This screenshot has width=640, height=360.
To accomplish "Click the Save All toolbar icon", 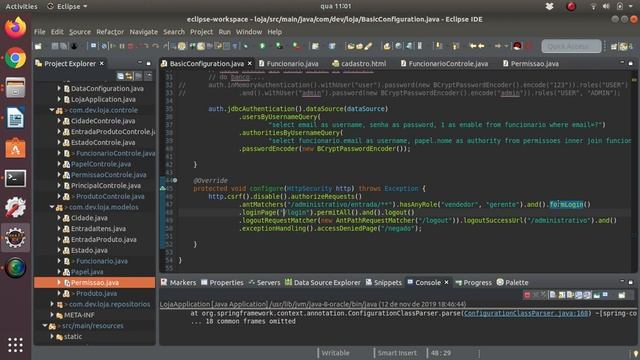I will coord(64,46).
